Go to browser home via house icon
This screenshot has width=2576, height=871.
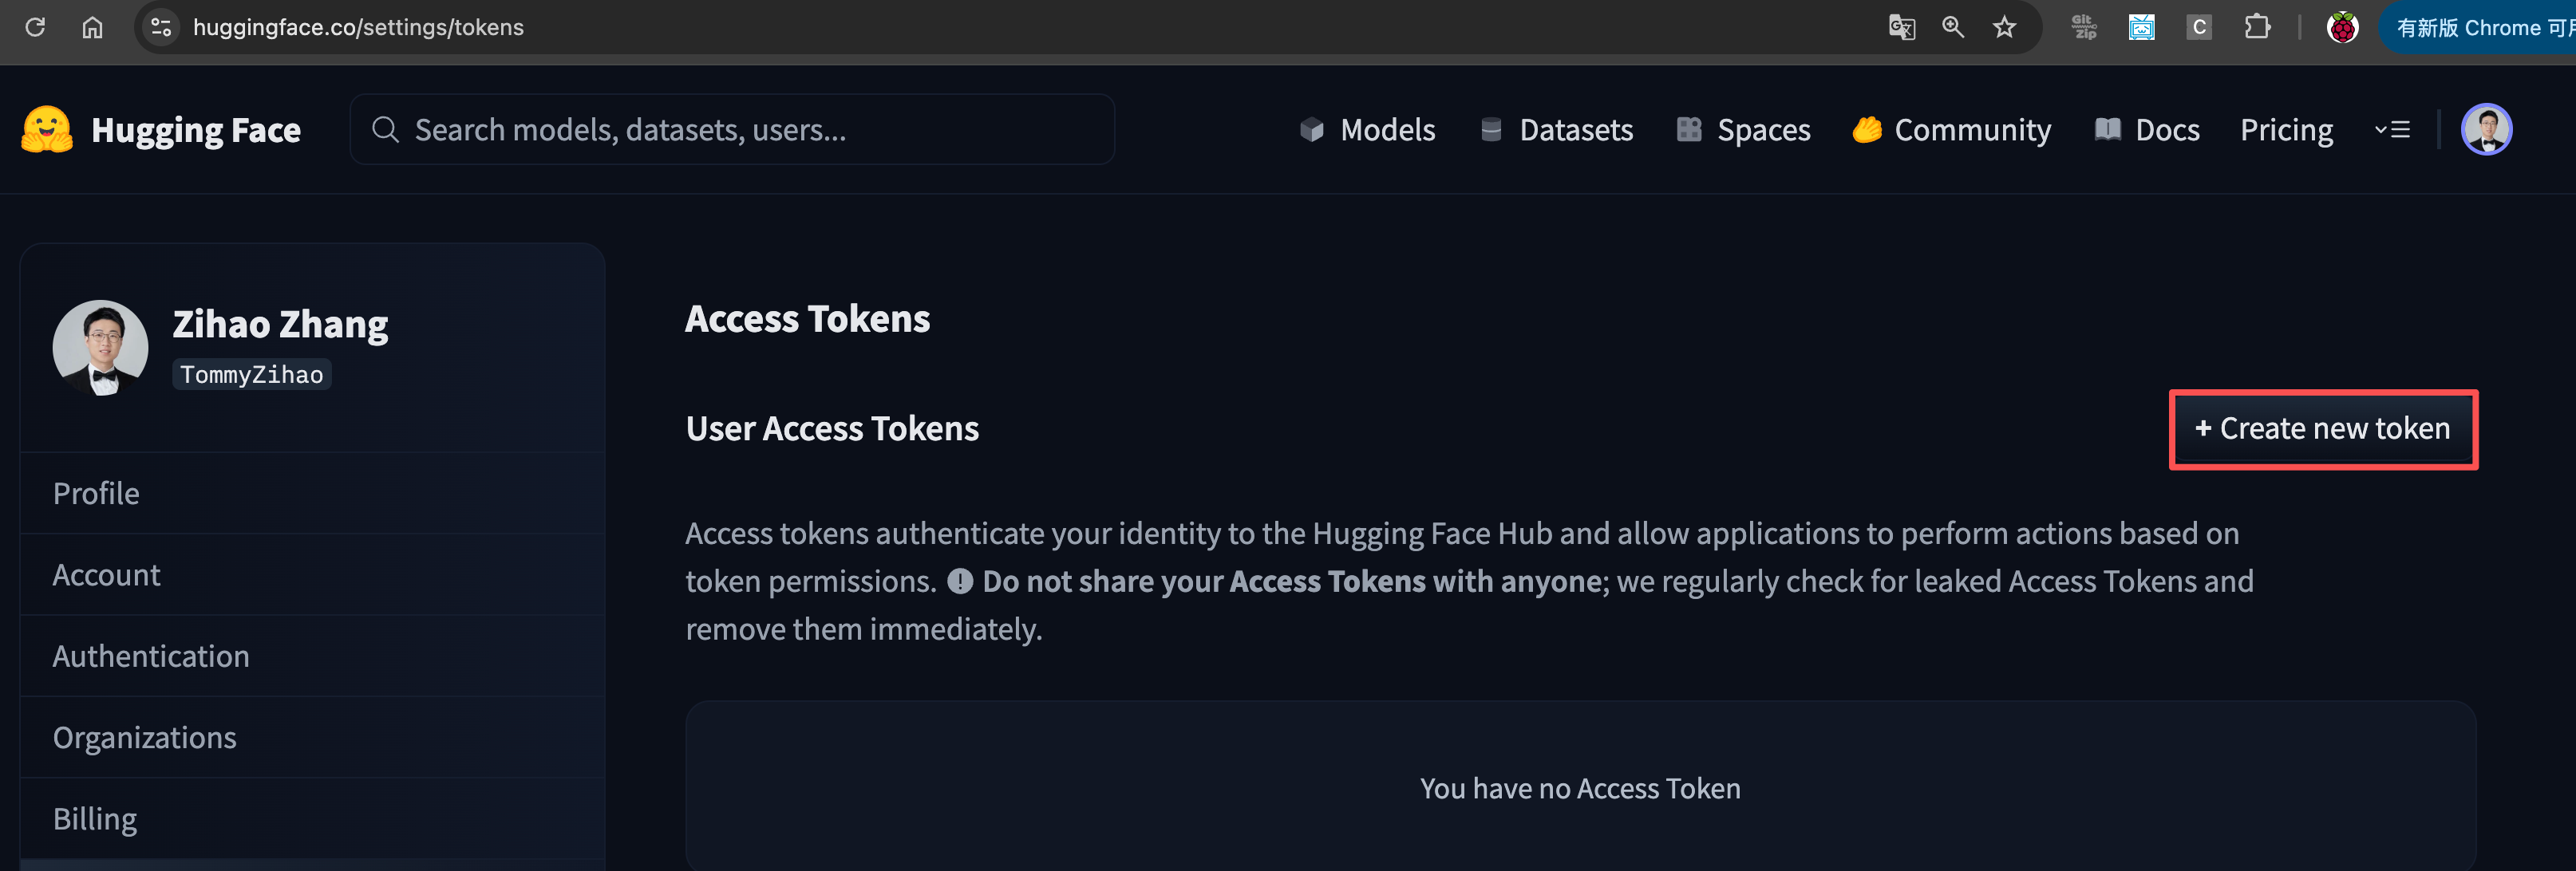[92, 27]
